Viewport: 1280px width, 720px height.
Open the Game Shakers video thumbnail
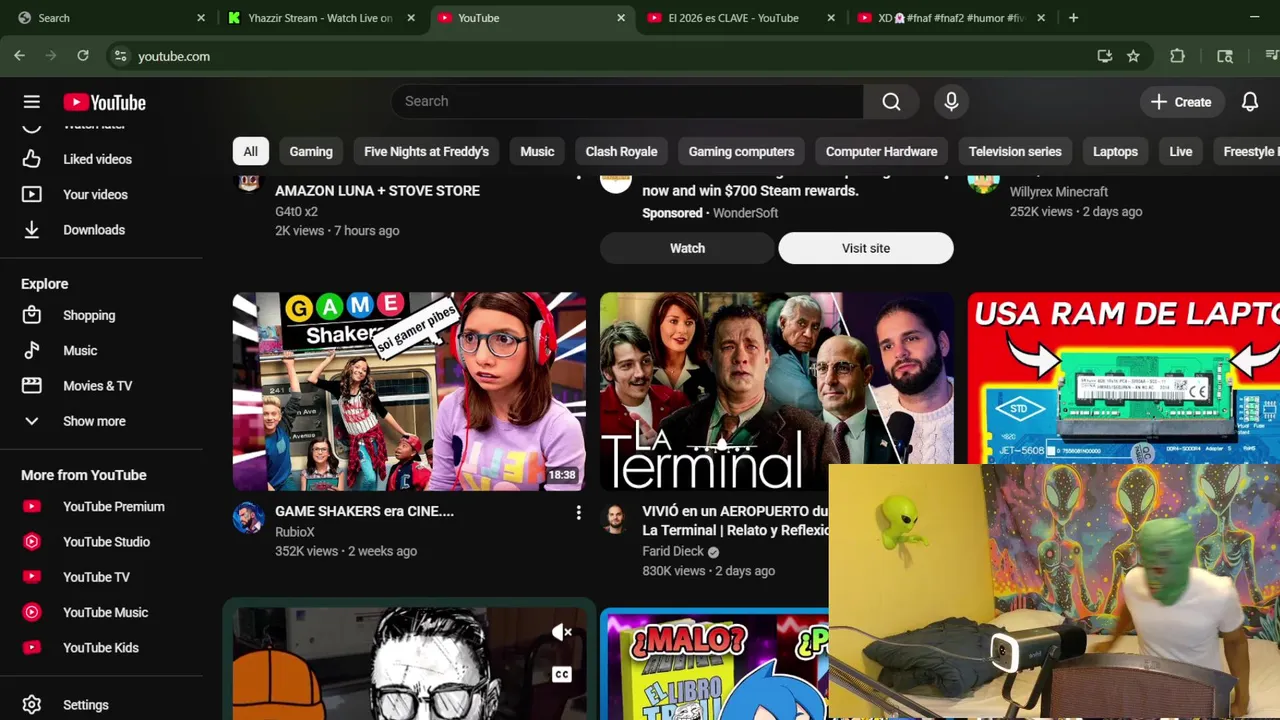tap(409, 391)
